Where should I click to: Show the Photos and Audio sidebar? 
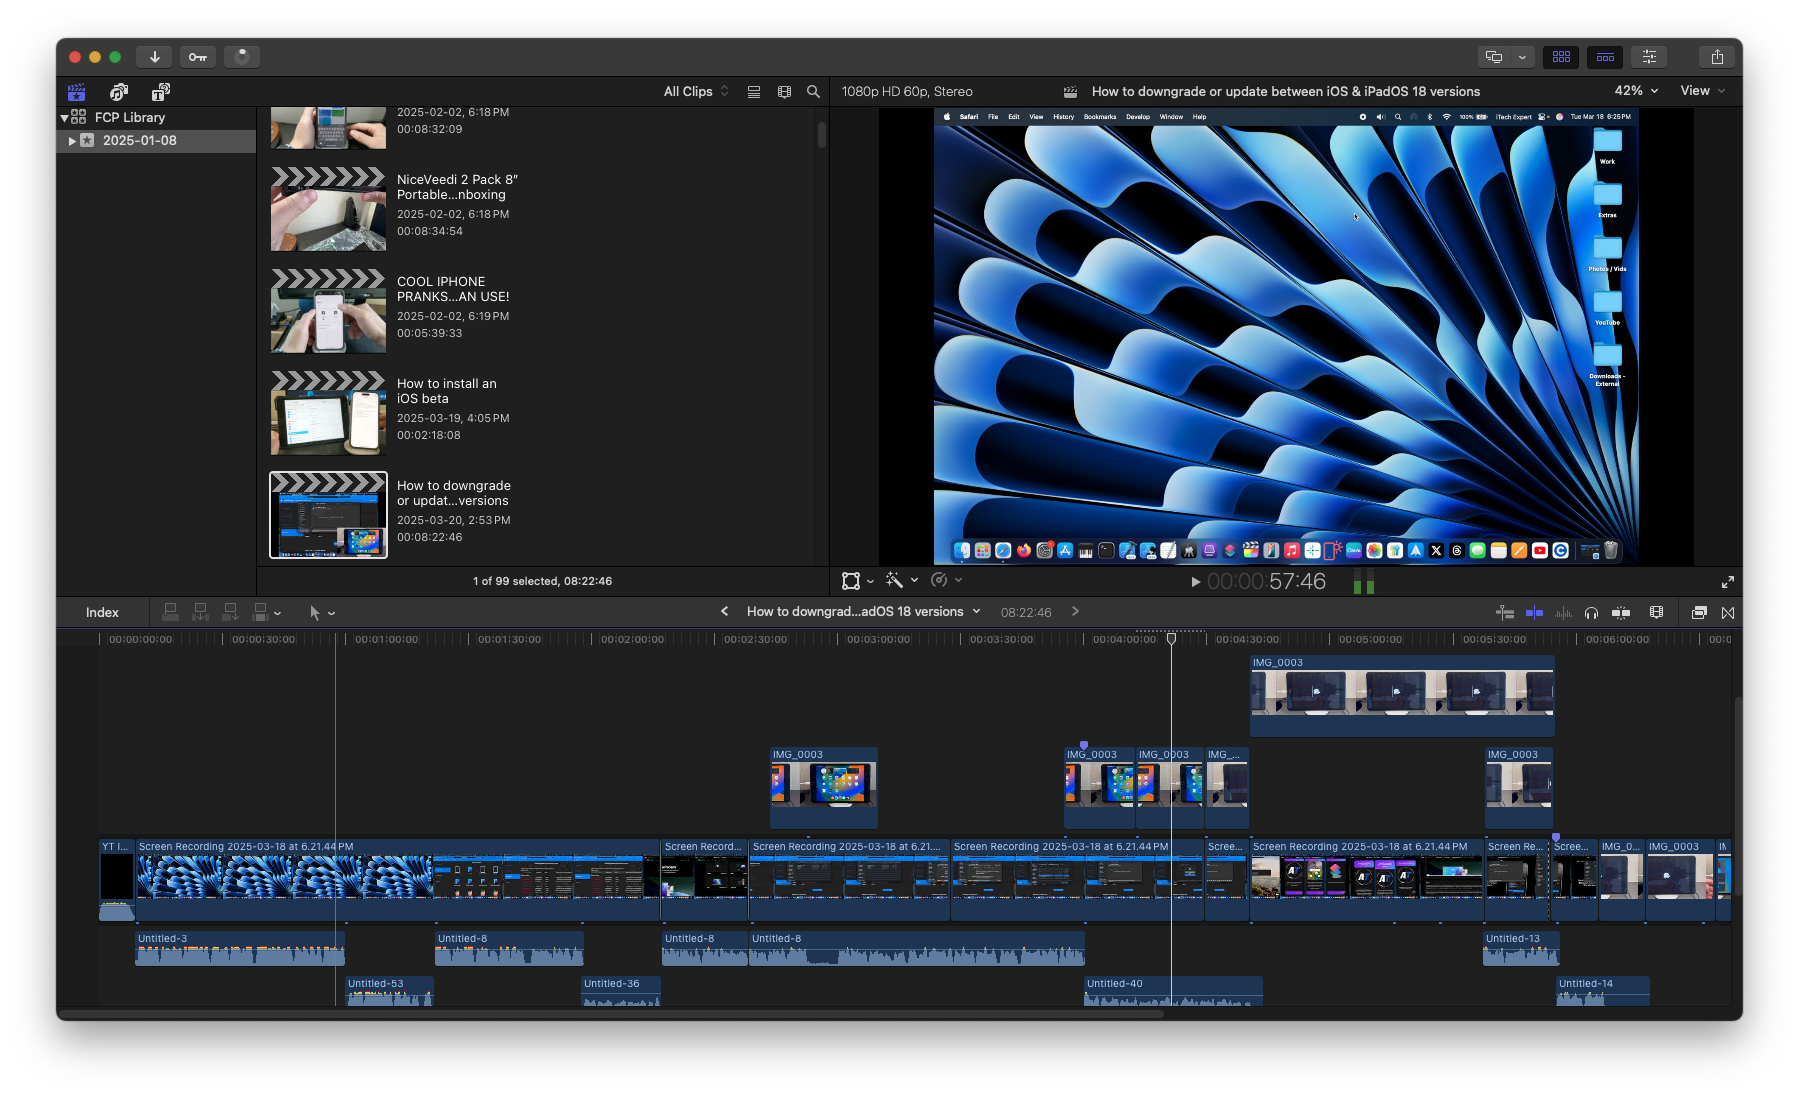coord(118,92)
